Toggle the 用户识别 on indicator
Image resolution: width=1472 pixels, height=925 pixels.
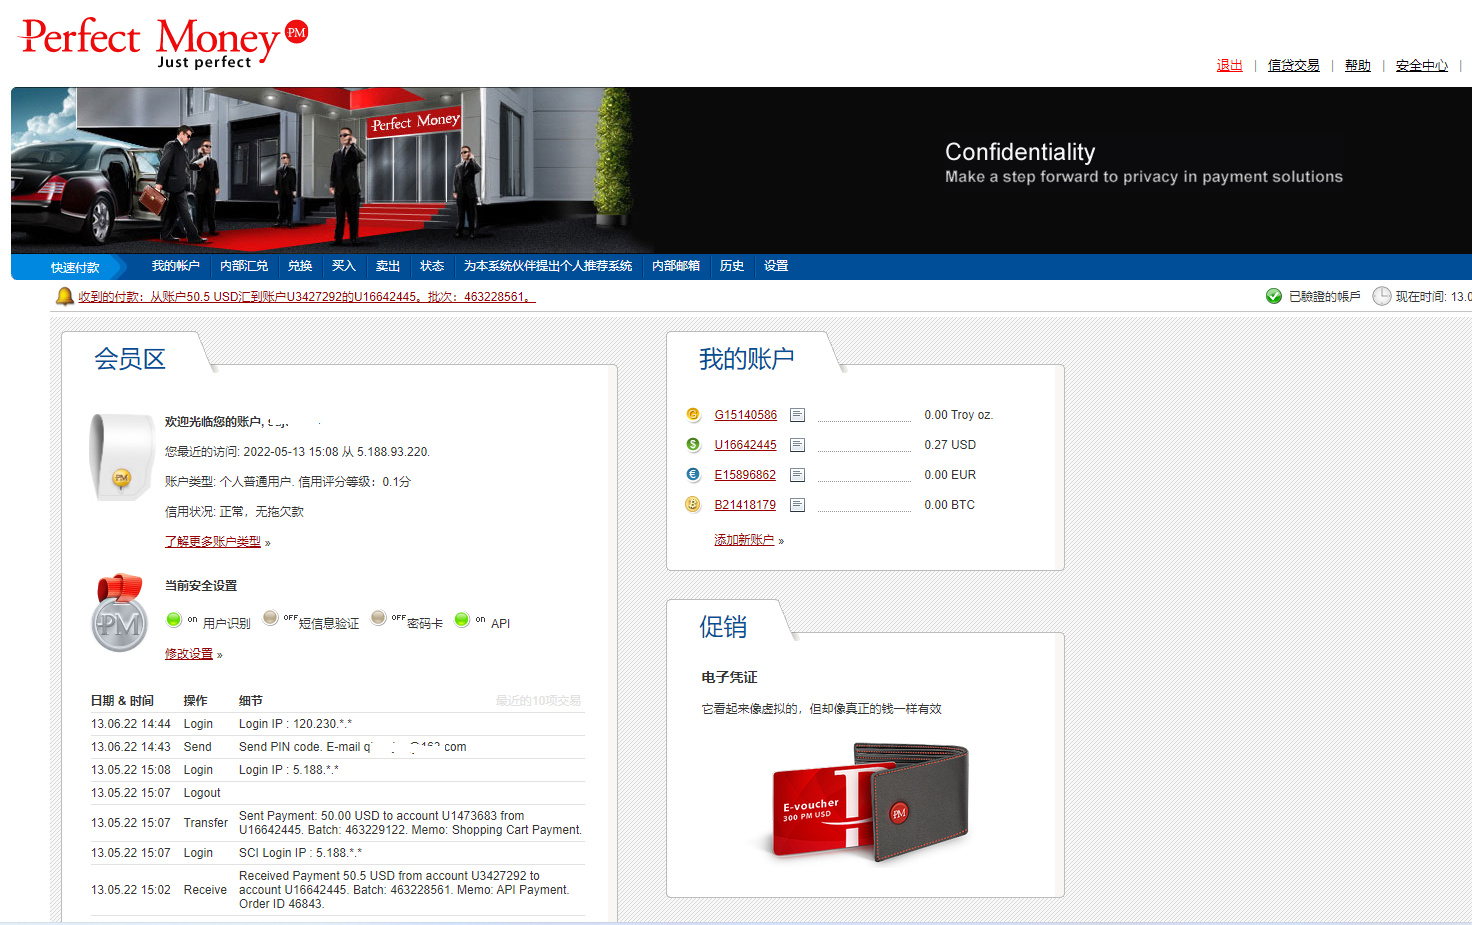tap(174, 620)
